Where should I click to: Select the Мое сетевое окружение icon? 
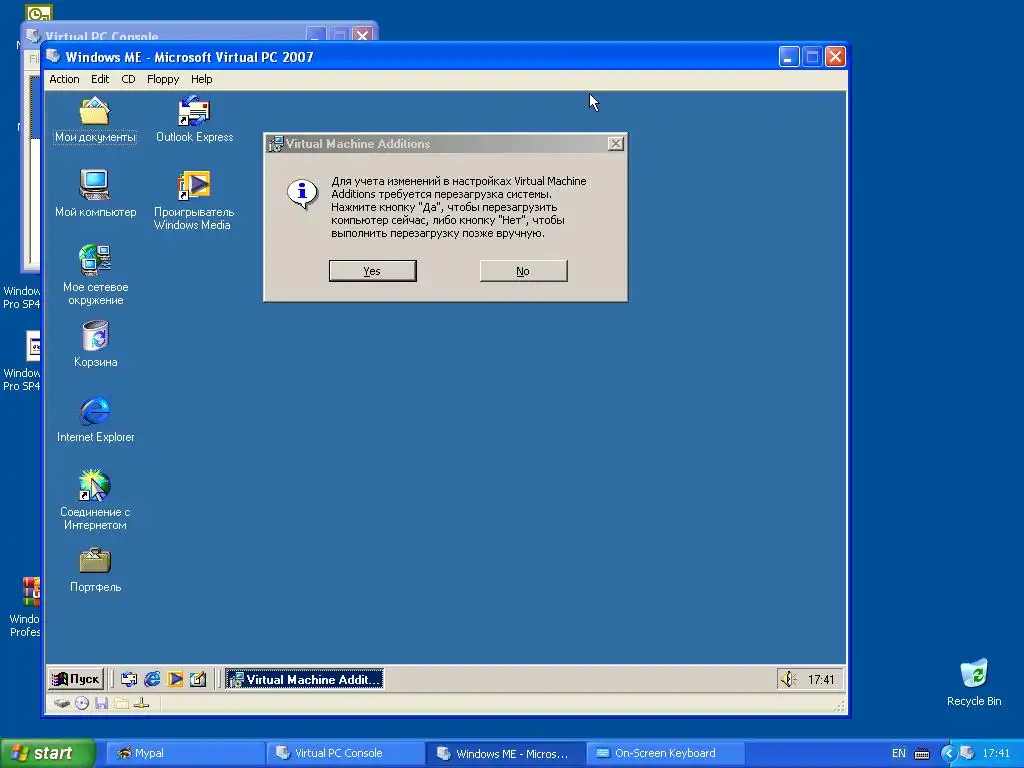tap(95, 274)
